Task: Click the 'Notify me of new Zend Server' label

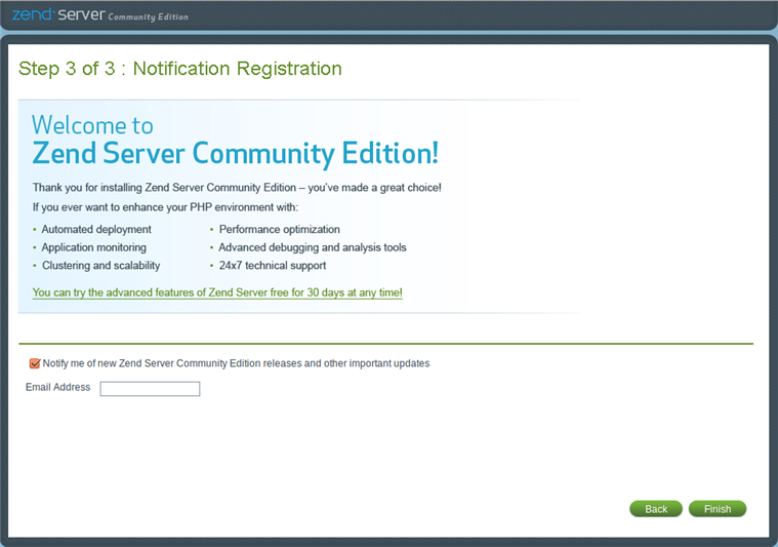Action: coord(236,363)
